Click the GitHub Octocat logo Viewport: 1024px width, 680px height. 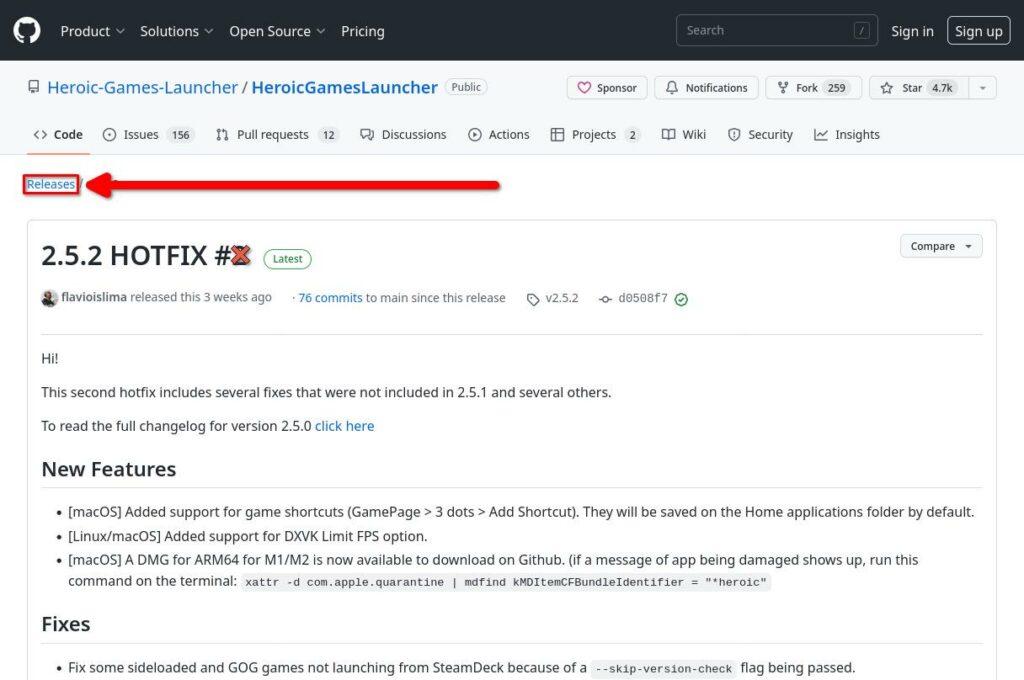point(27,31)
